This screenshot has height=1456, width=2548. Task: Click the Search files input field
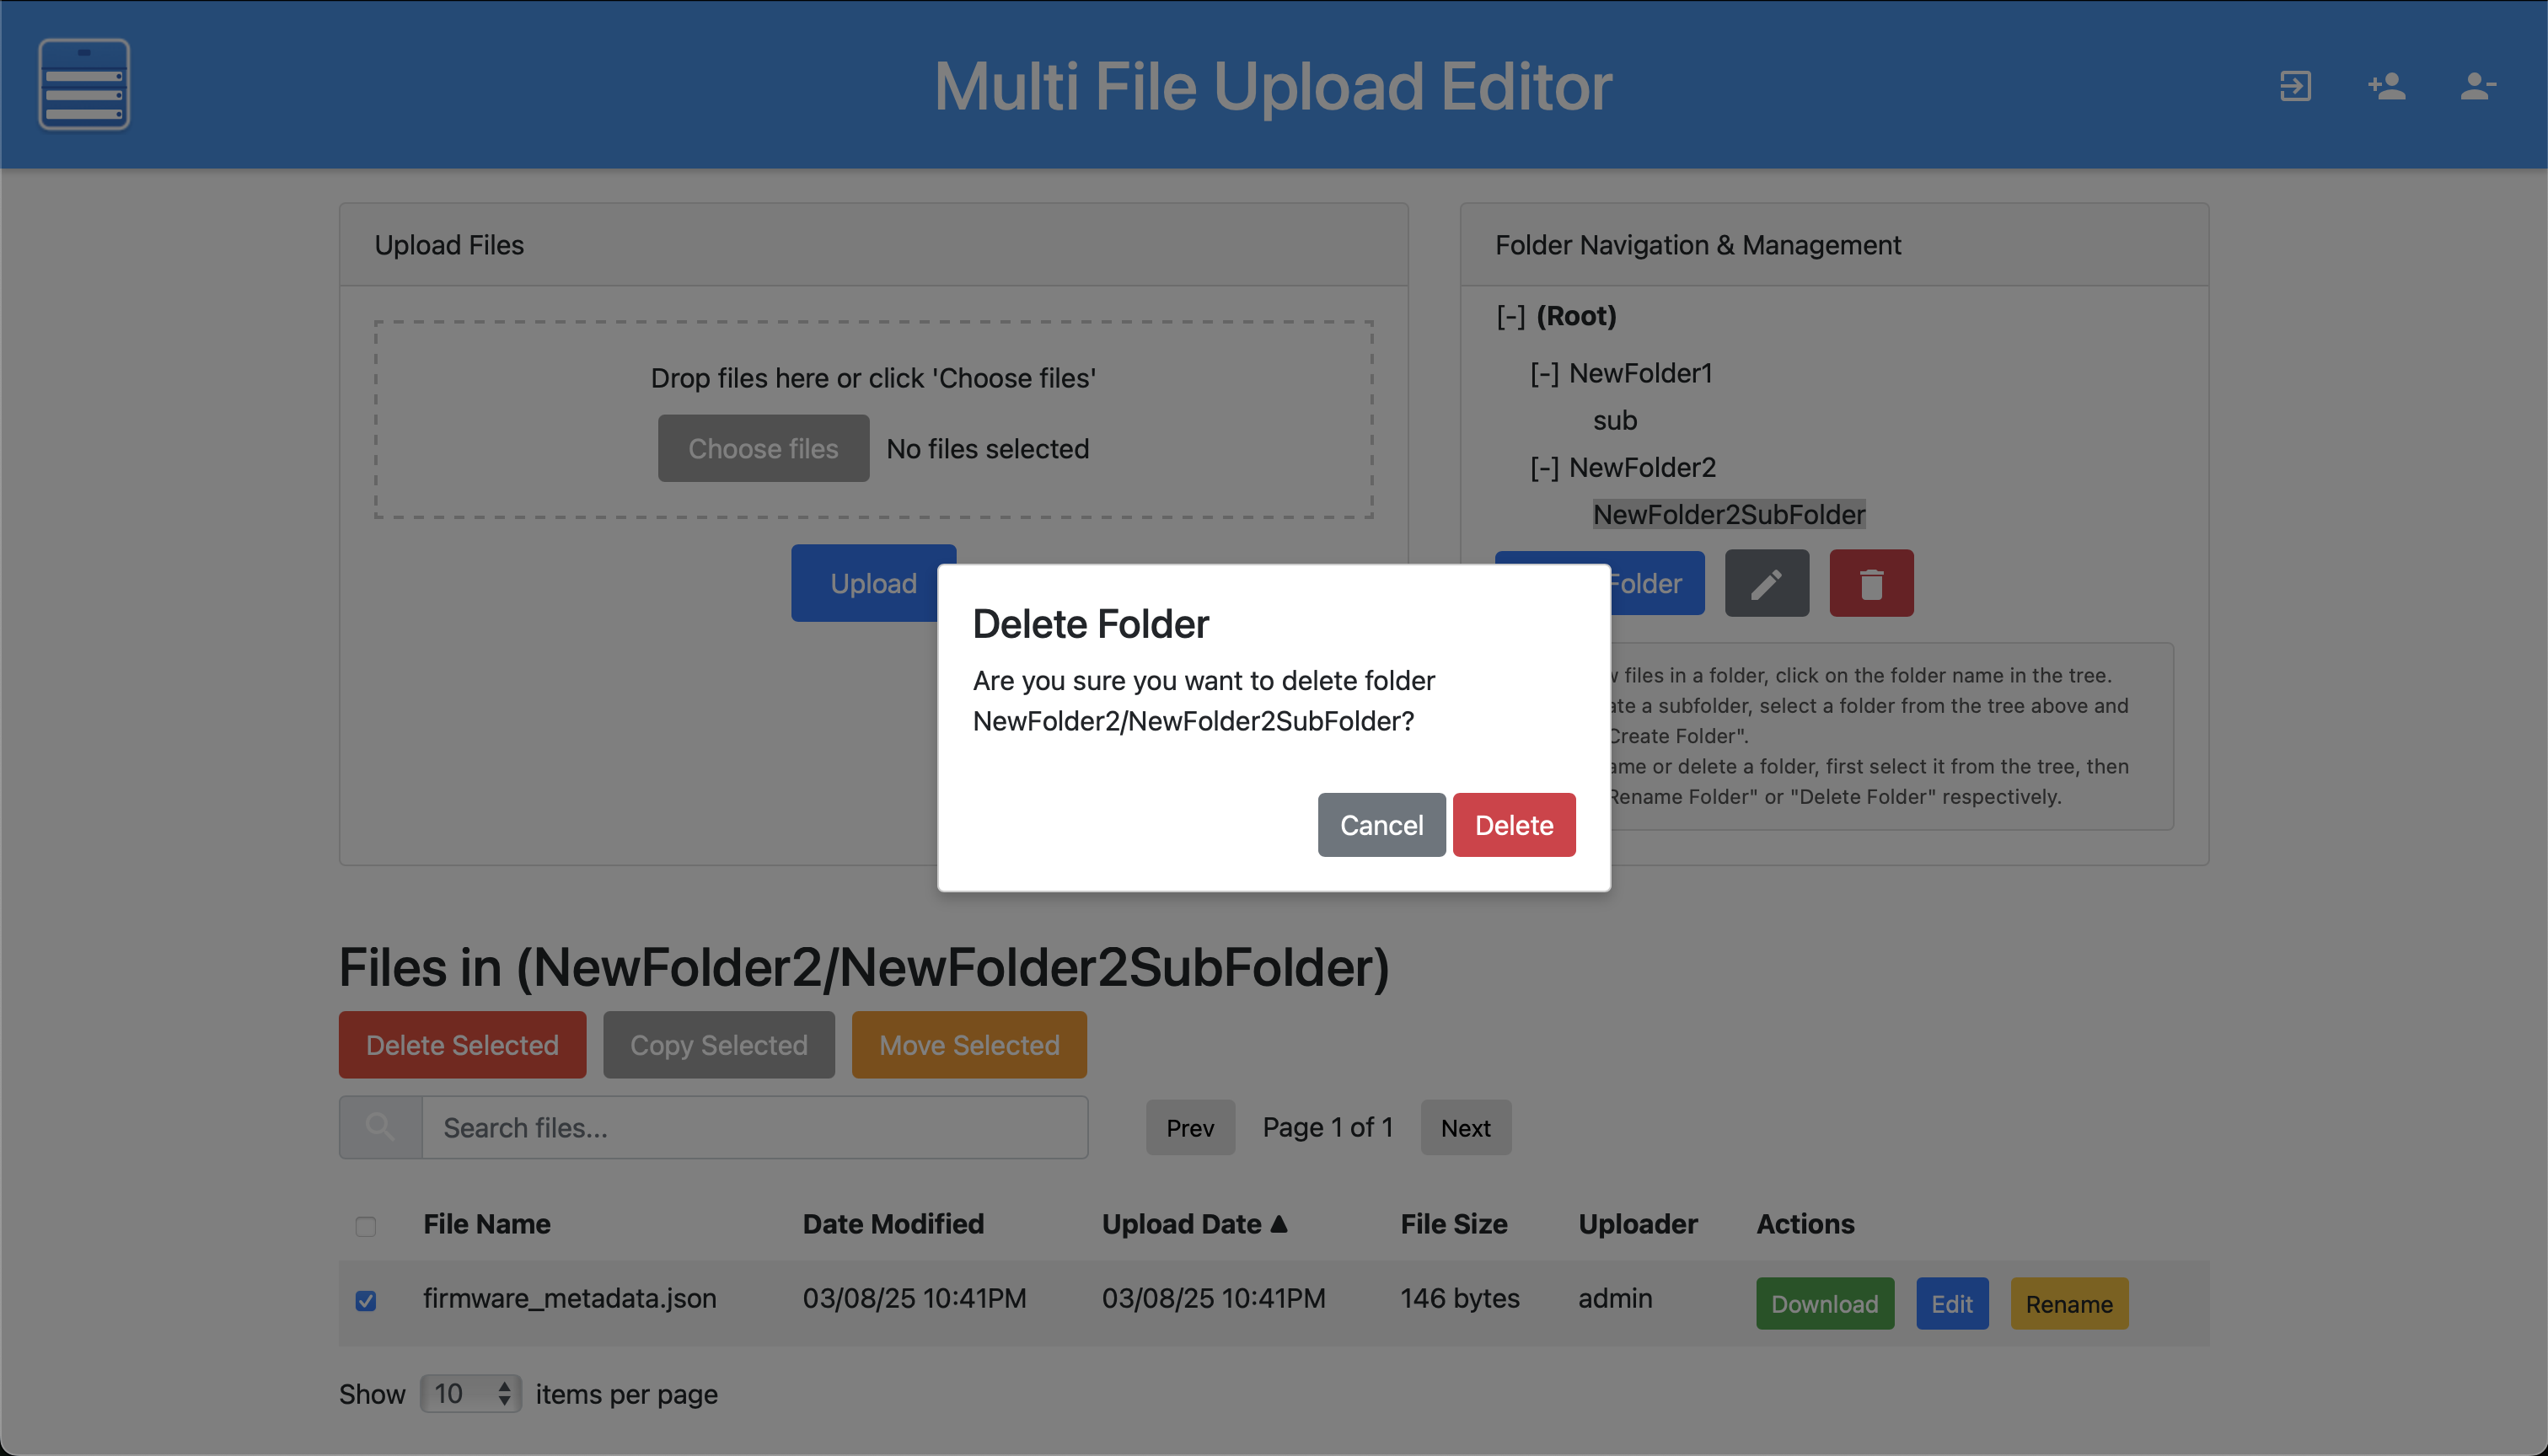(754, 1127)
